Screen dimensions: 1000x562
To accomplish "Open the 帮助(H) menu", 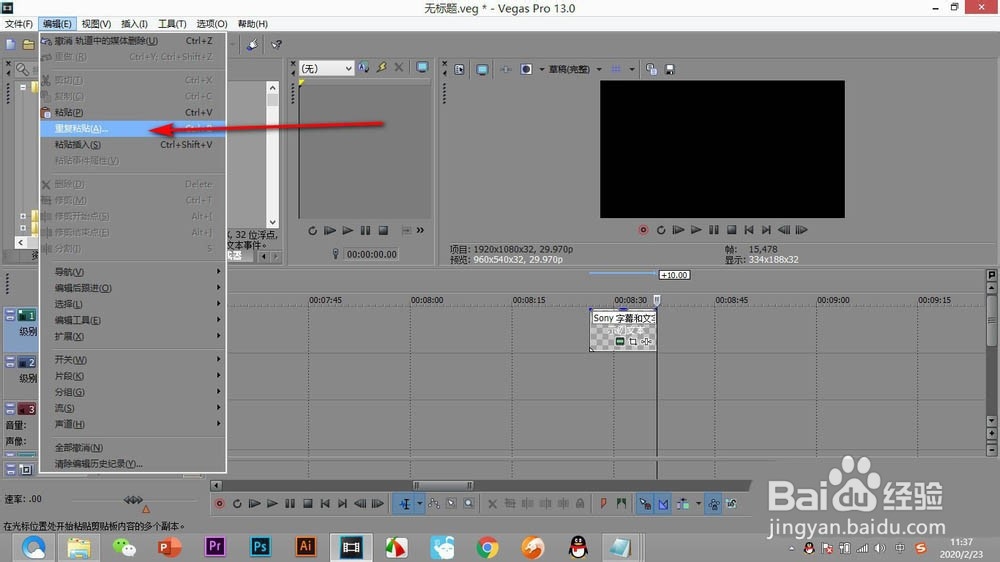I will [x=253, y=24].
